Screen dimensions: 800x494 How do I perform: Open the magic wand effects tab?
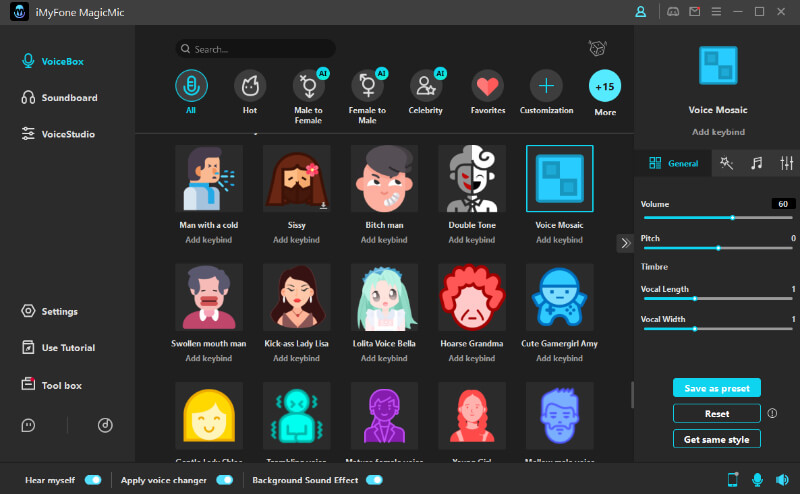point(727,163)
